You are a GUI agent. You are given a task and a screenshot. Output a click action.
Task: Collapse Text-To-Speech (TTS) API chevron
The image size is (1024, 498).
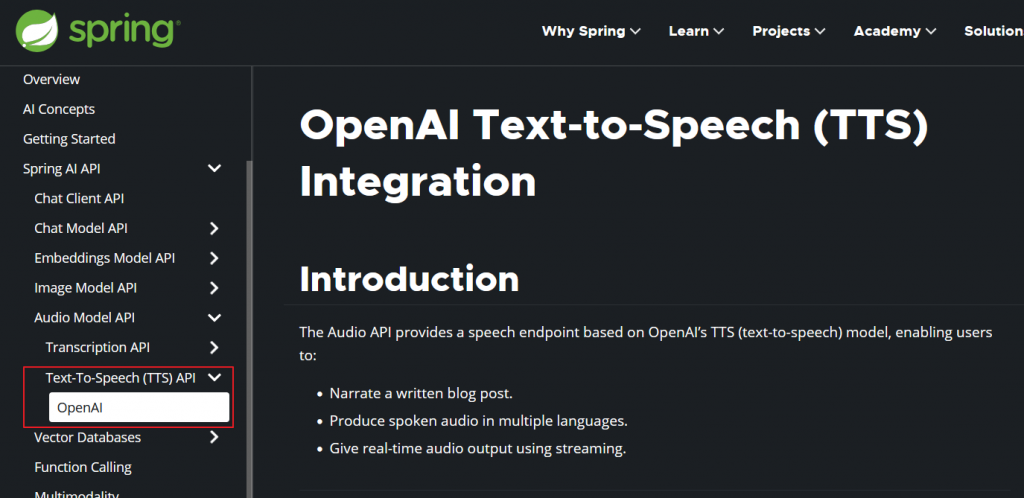214,377
